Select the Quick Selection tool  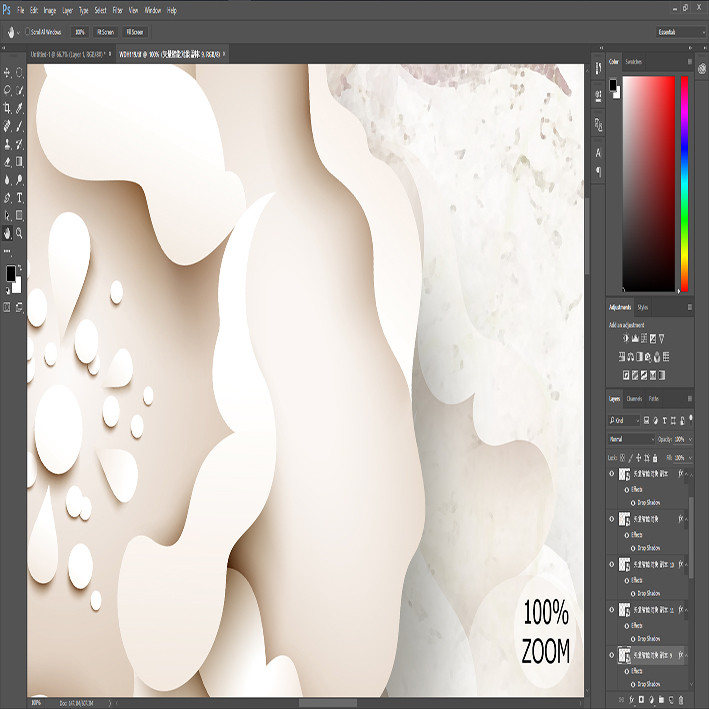[x=19, y=90]
